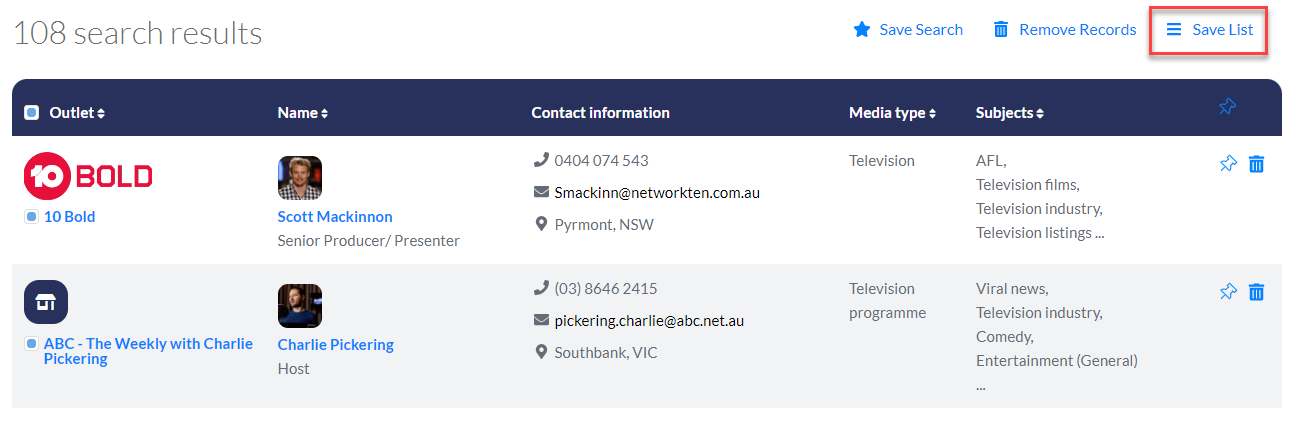This screenshot has width=1295, height=421.
Task: Delete the Scott Mackinnon record
Action: point(1257,164)
